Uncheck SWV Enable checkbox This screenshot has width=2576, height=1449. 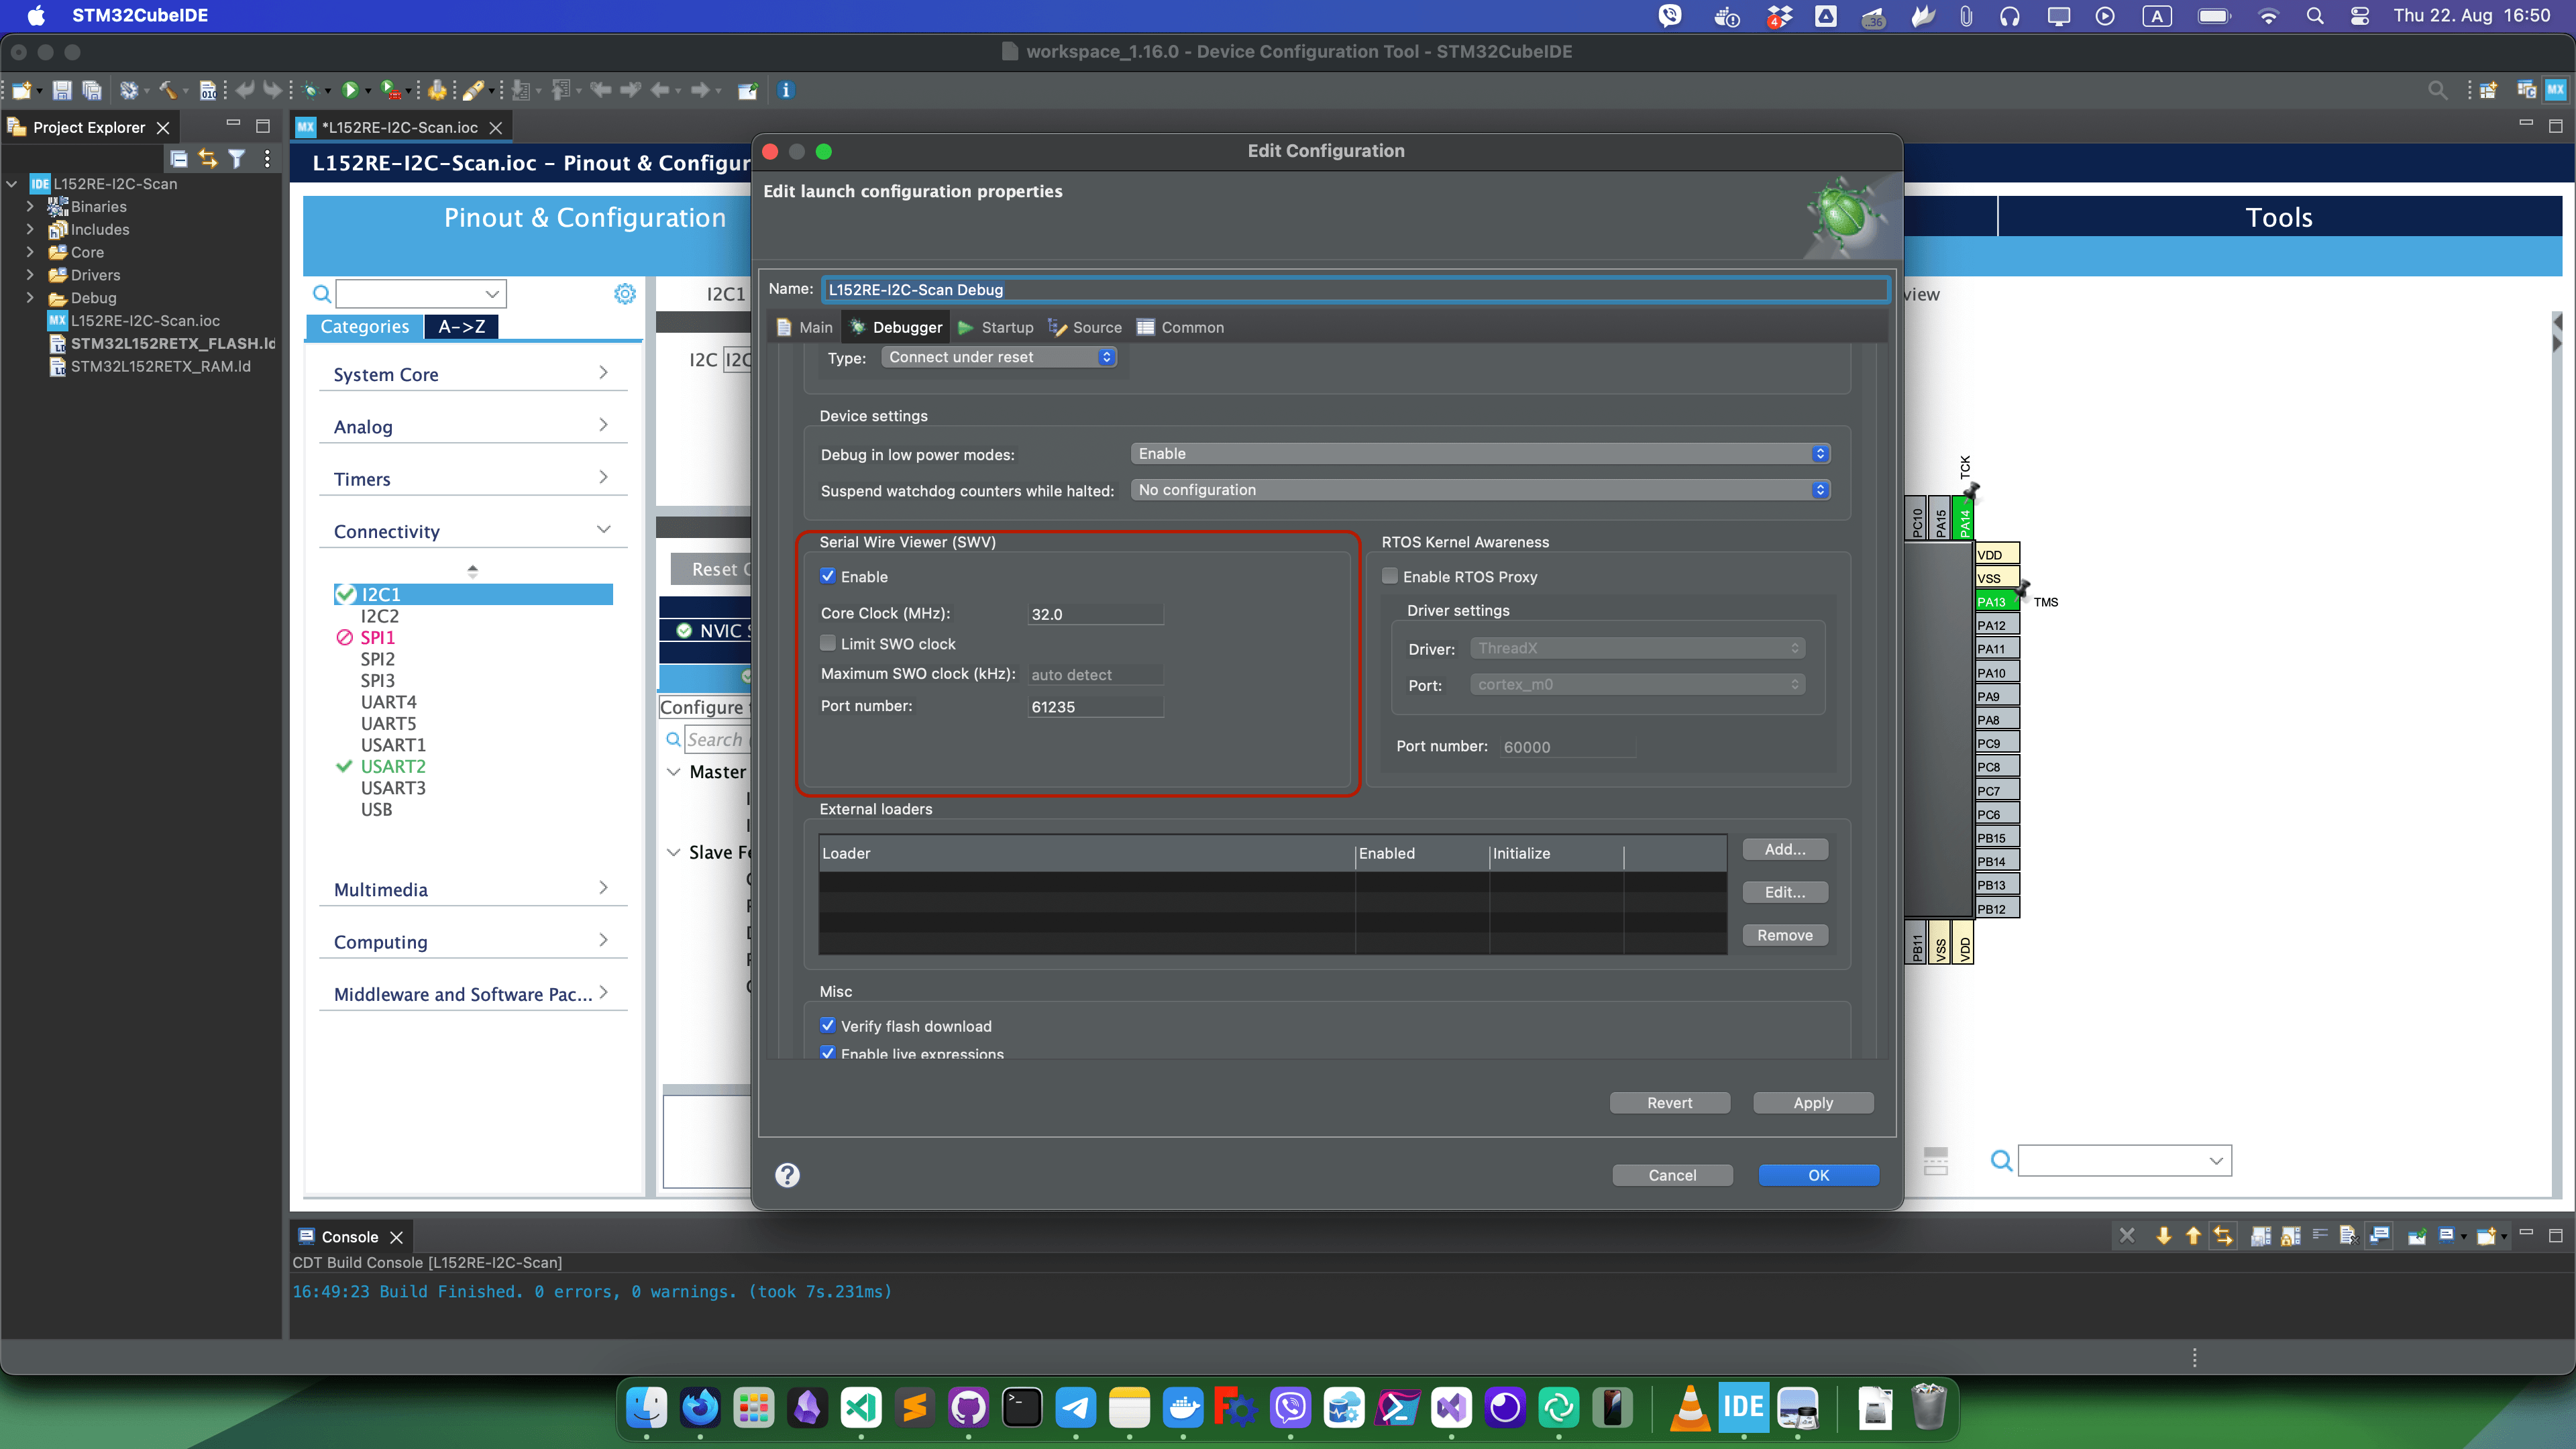[x=828, y=576]
